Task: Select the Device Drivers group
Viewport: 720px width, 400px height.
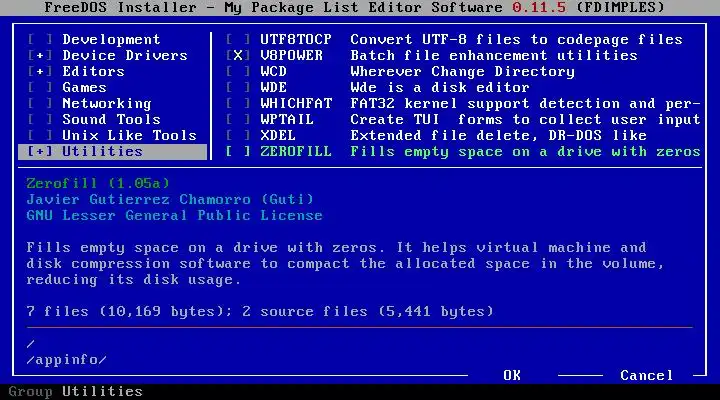Action: point(125,56)
